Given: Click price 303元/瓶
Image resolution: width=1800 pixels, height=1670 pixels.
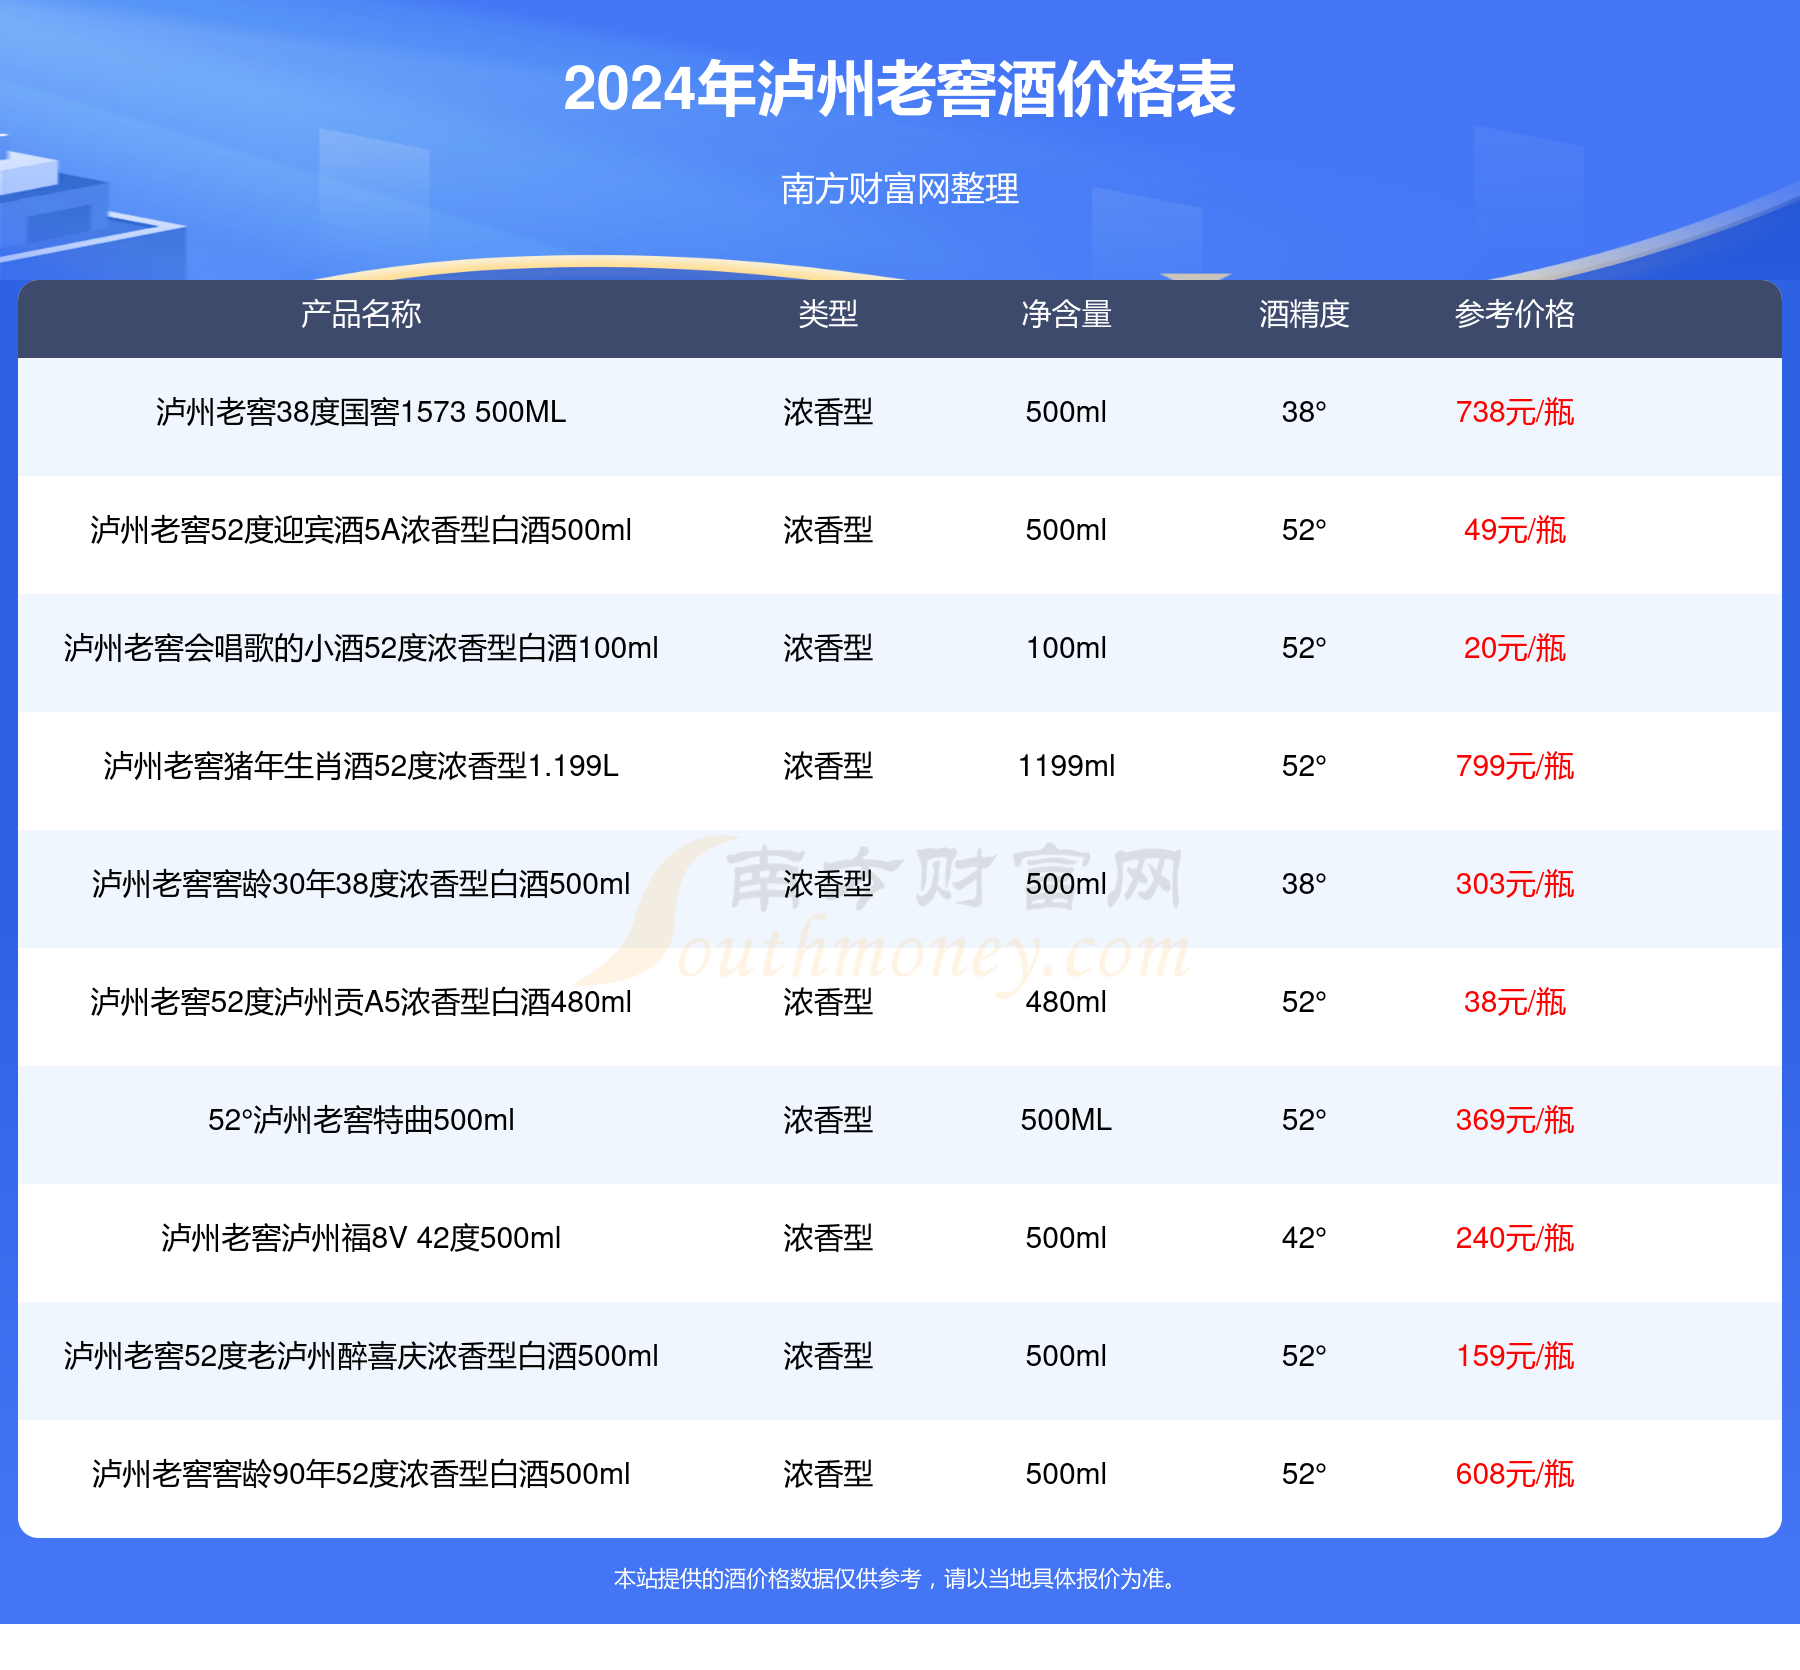Looking at the screenshot, I should [x=1515, y=884].
